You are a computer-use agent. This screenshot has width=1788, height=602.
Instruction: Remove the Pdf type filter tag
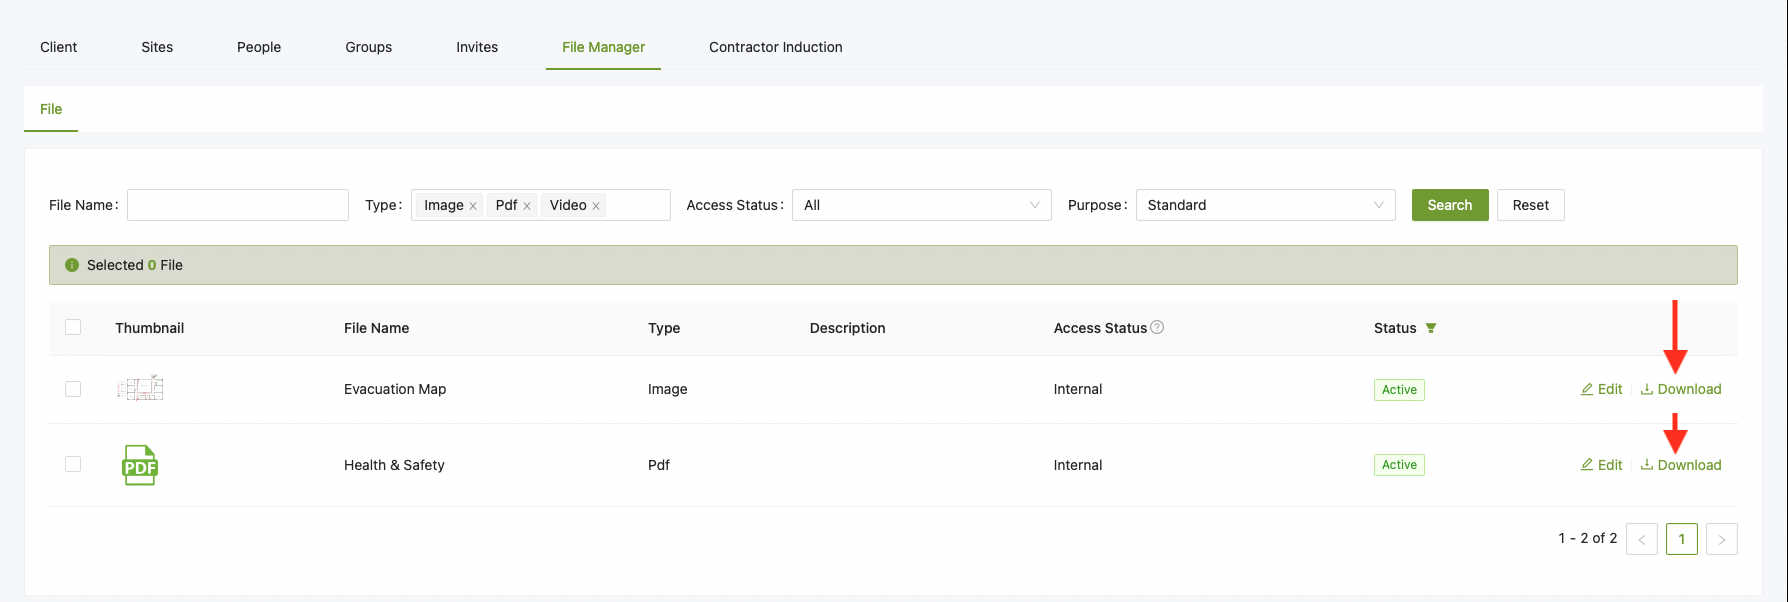click(527, 206)
